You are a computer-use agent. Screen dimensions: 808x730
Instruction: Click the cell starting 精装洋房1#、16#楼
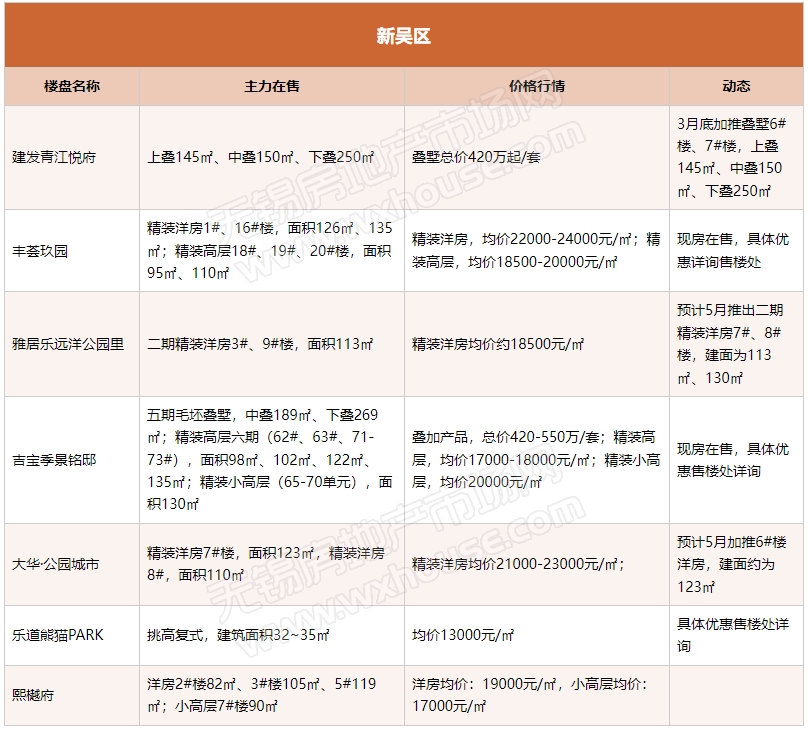(x=272, y=251)
